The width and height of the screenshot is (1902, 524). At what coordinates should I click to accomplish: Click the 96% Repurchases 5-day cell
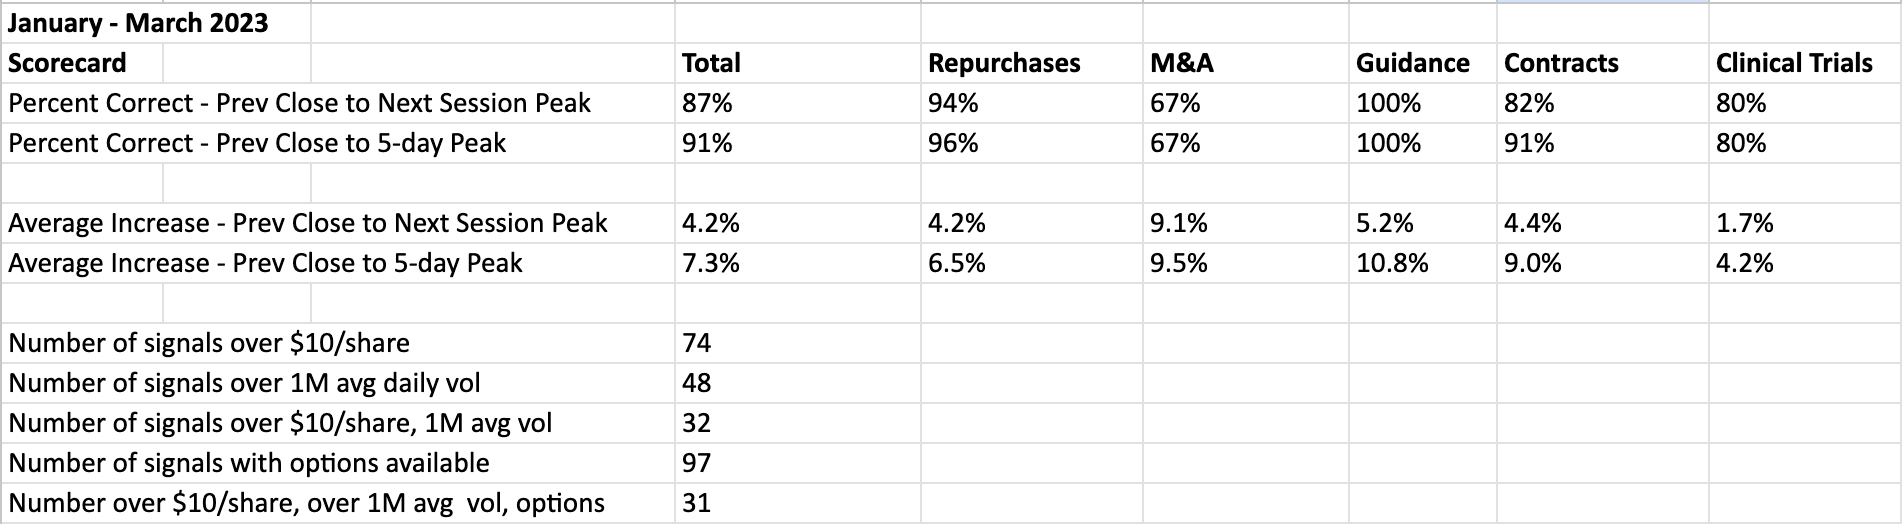(953, 143)
